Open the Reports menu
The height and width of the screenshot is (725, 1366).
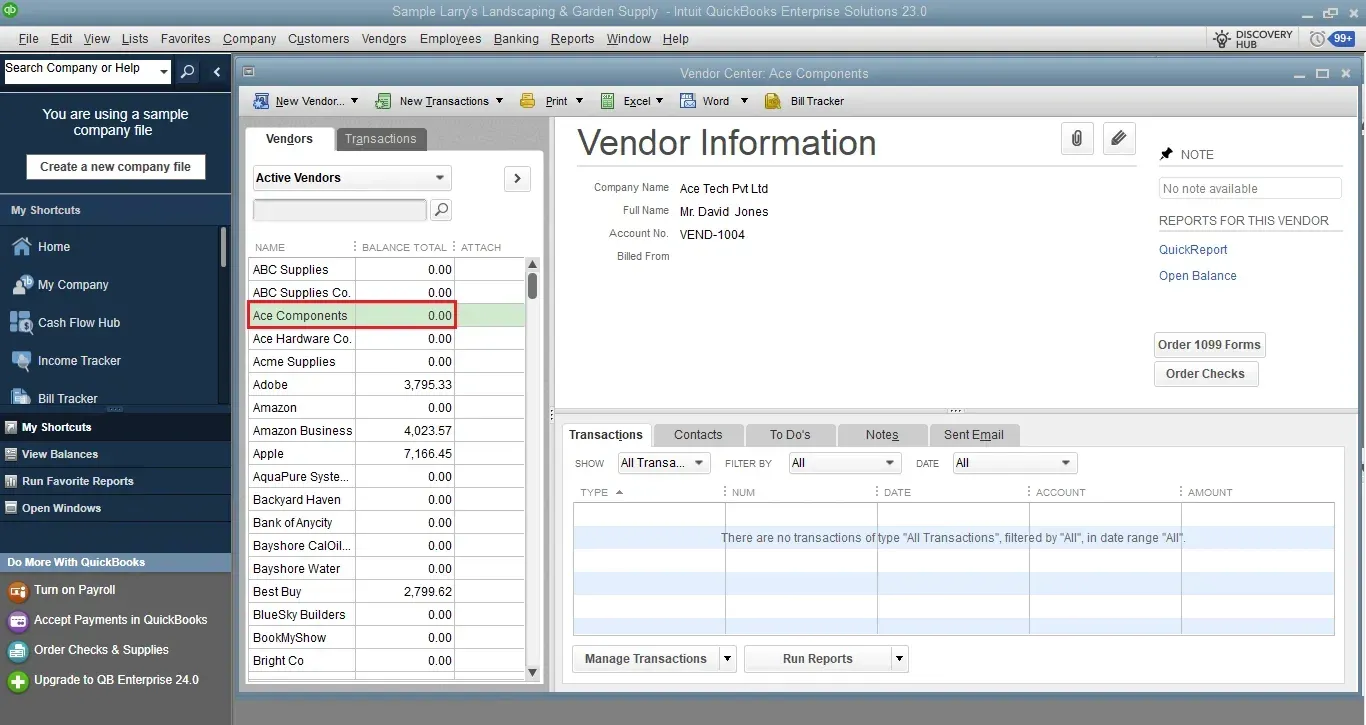tap(572, 39)
